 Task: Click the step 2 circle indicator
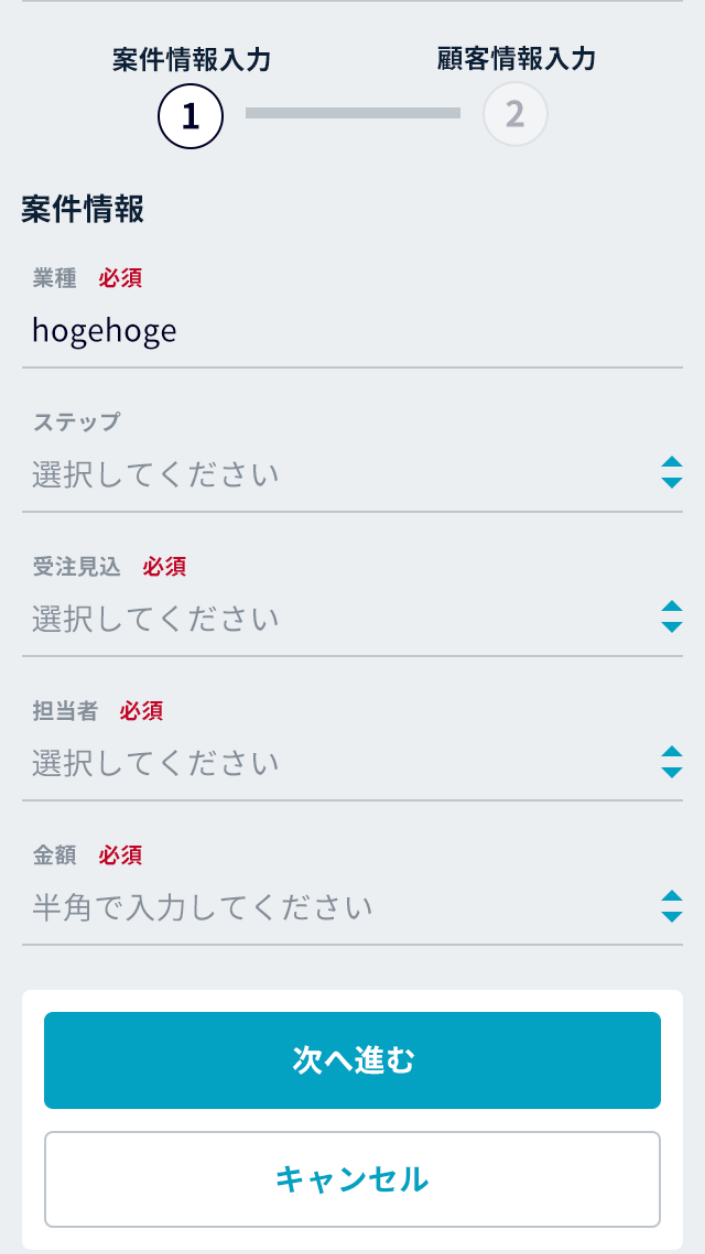[x=515, y=115]
